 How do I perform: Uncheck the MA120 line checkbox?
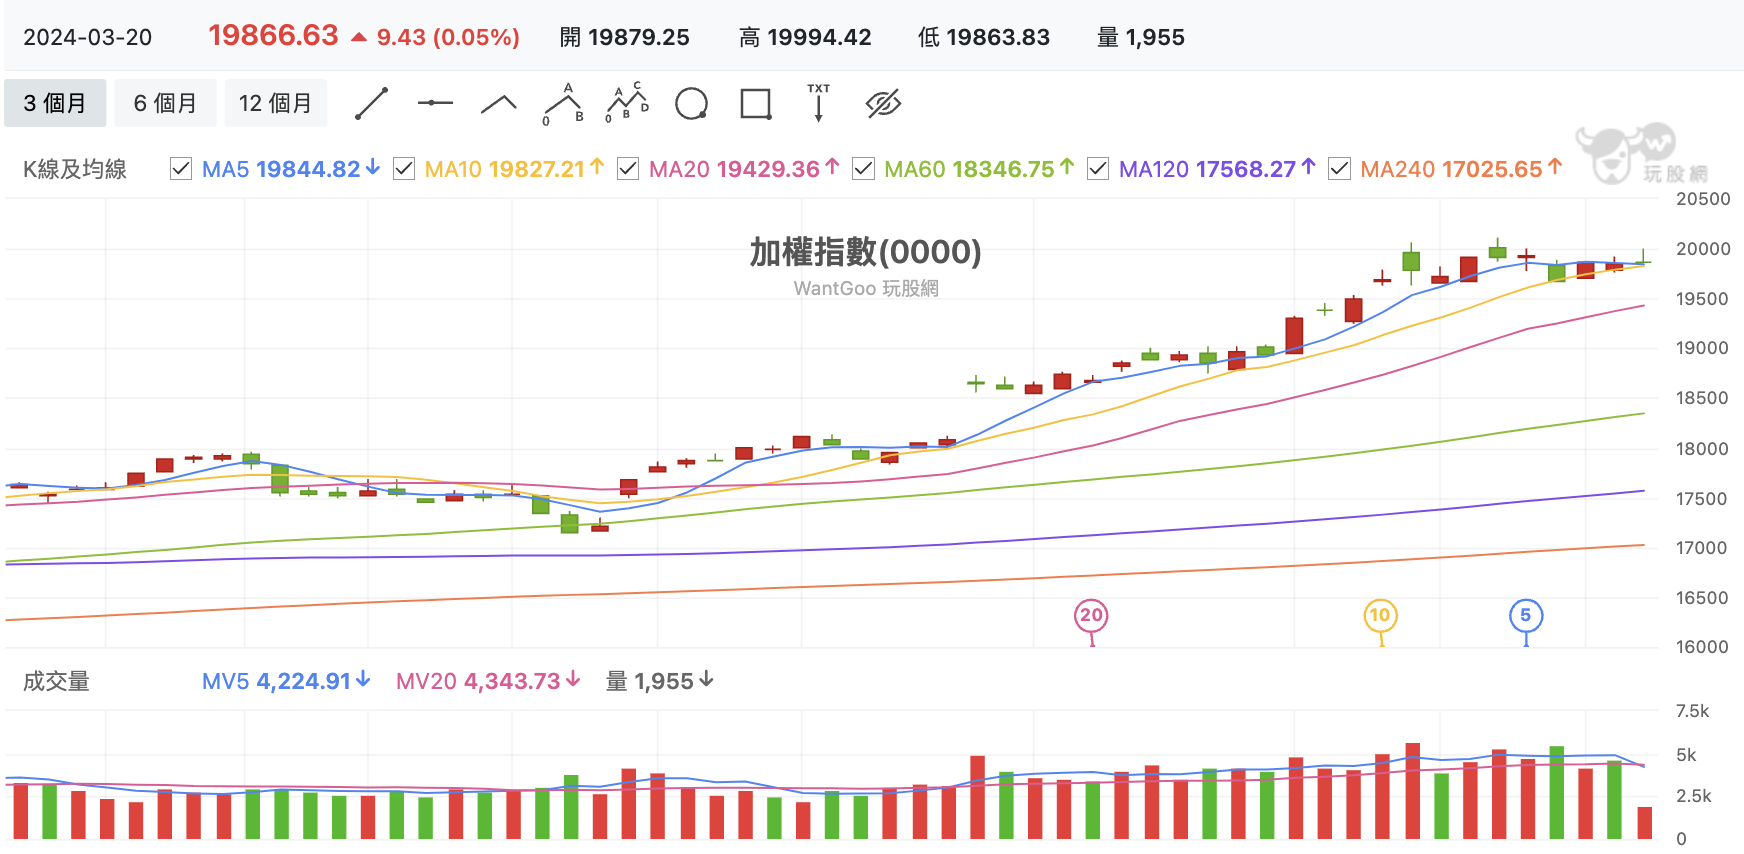pos(1098,169)
